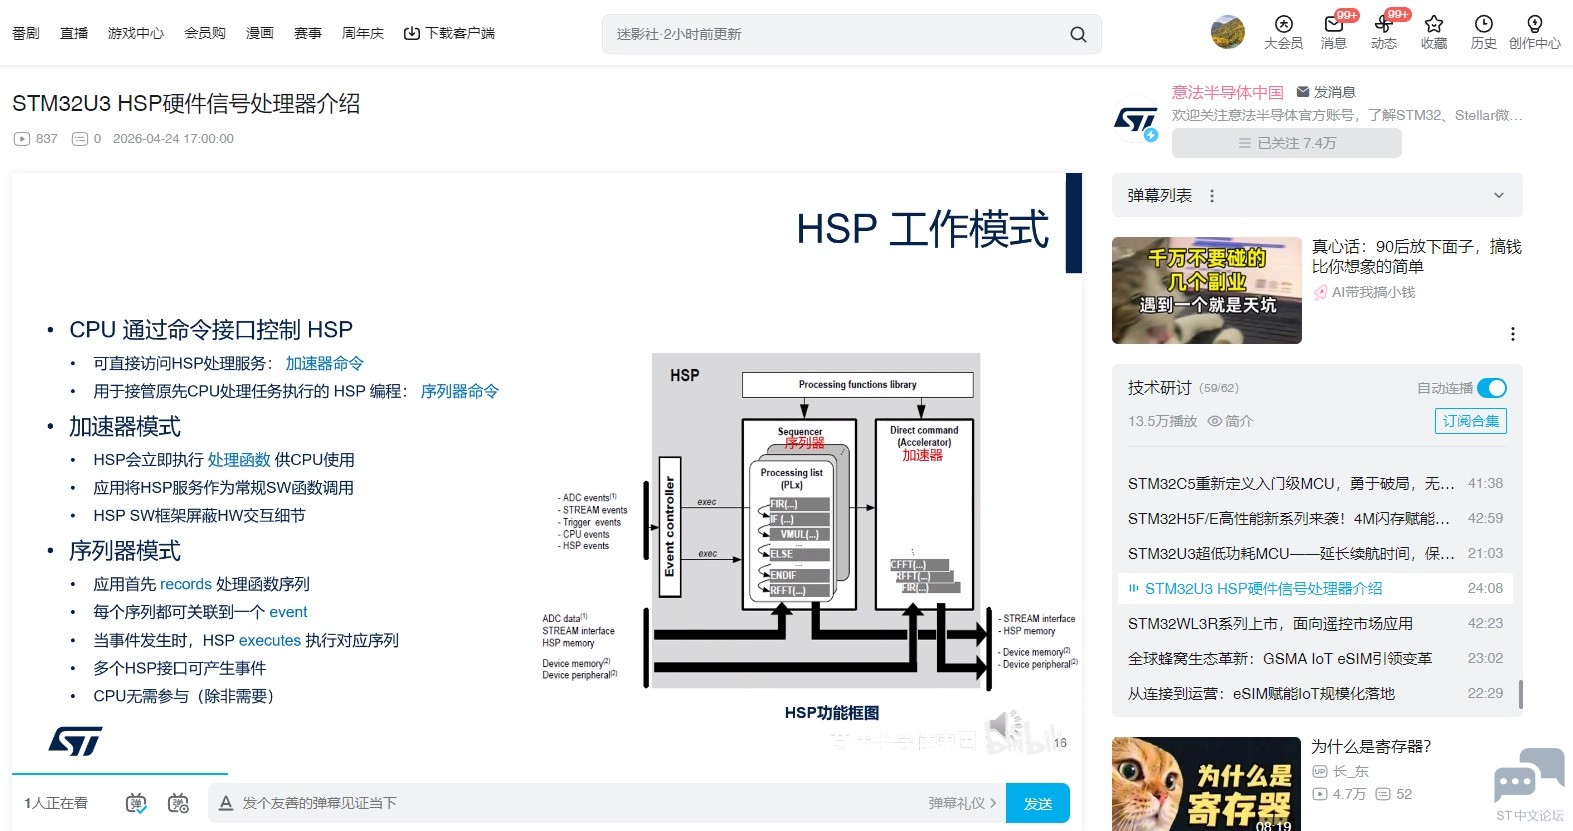
Task: Open the 漫画 nav item
Action: (260, 33)
